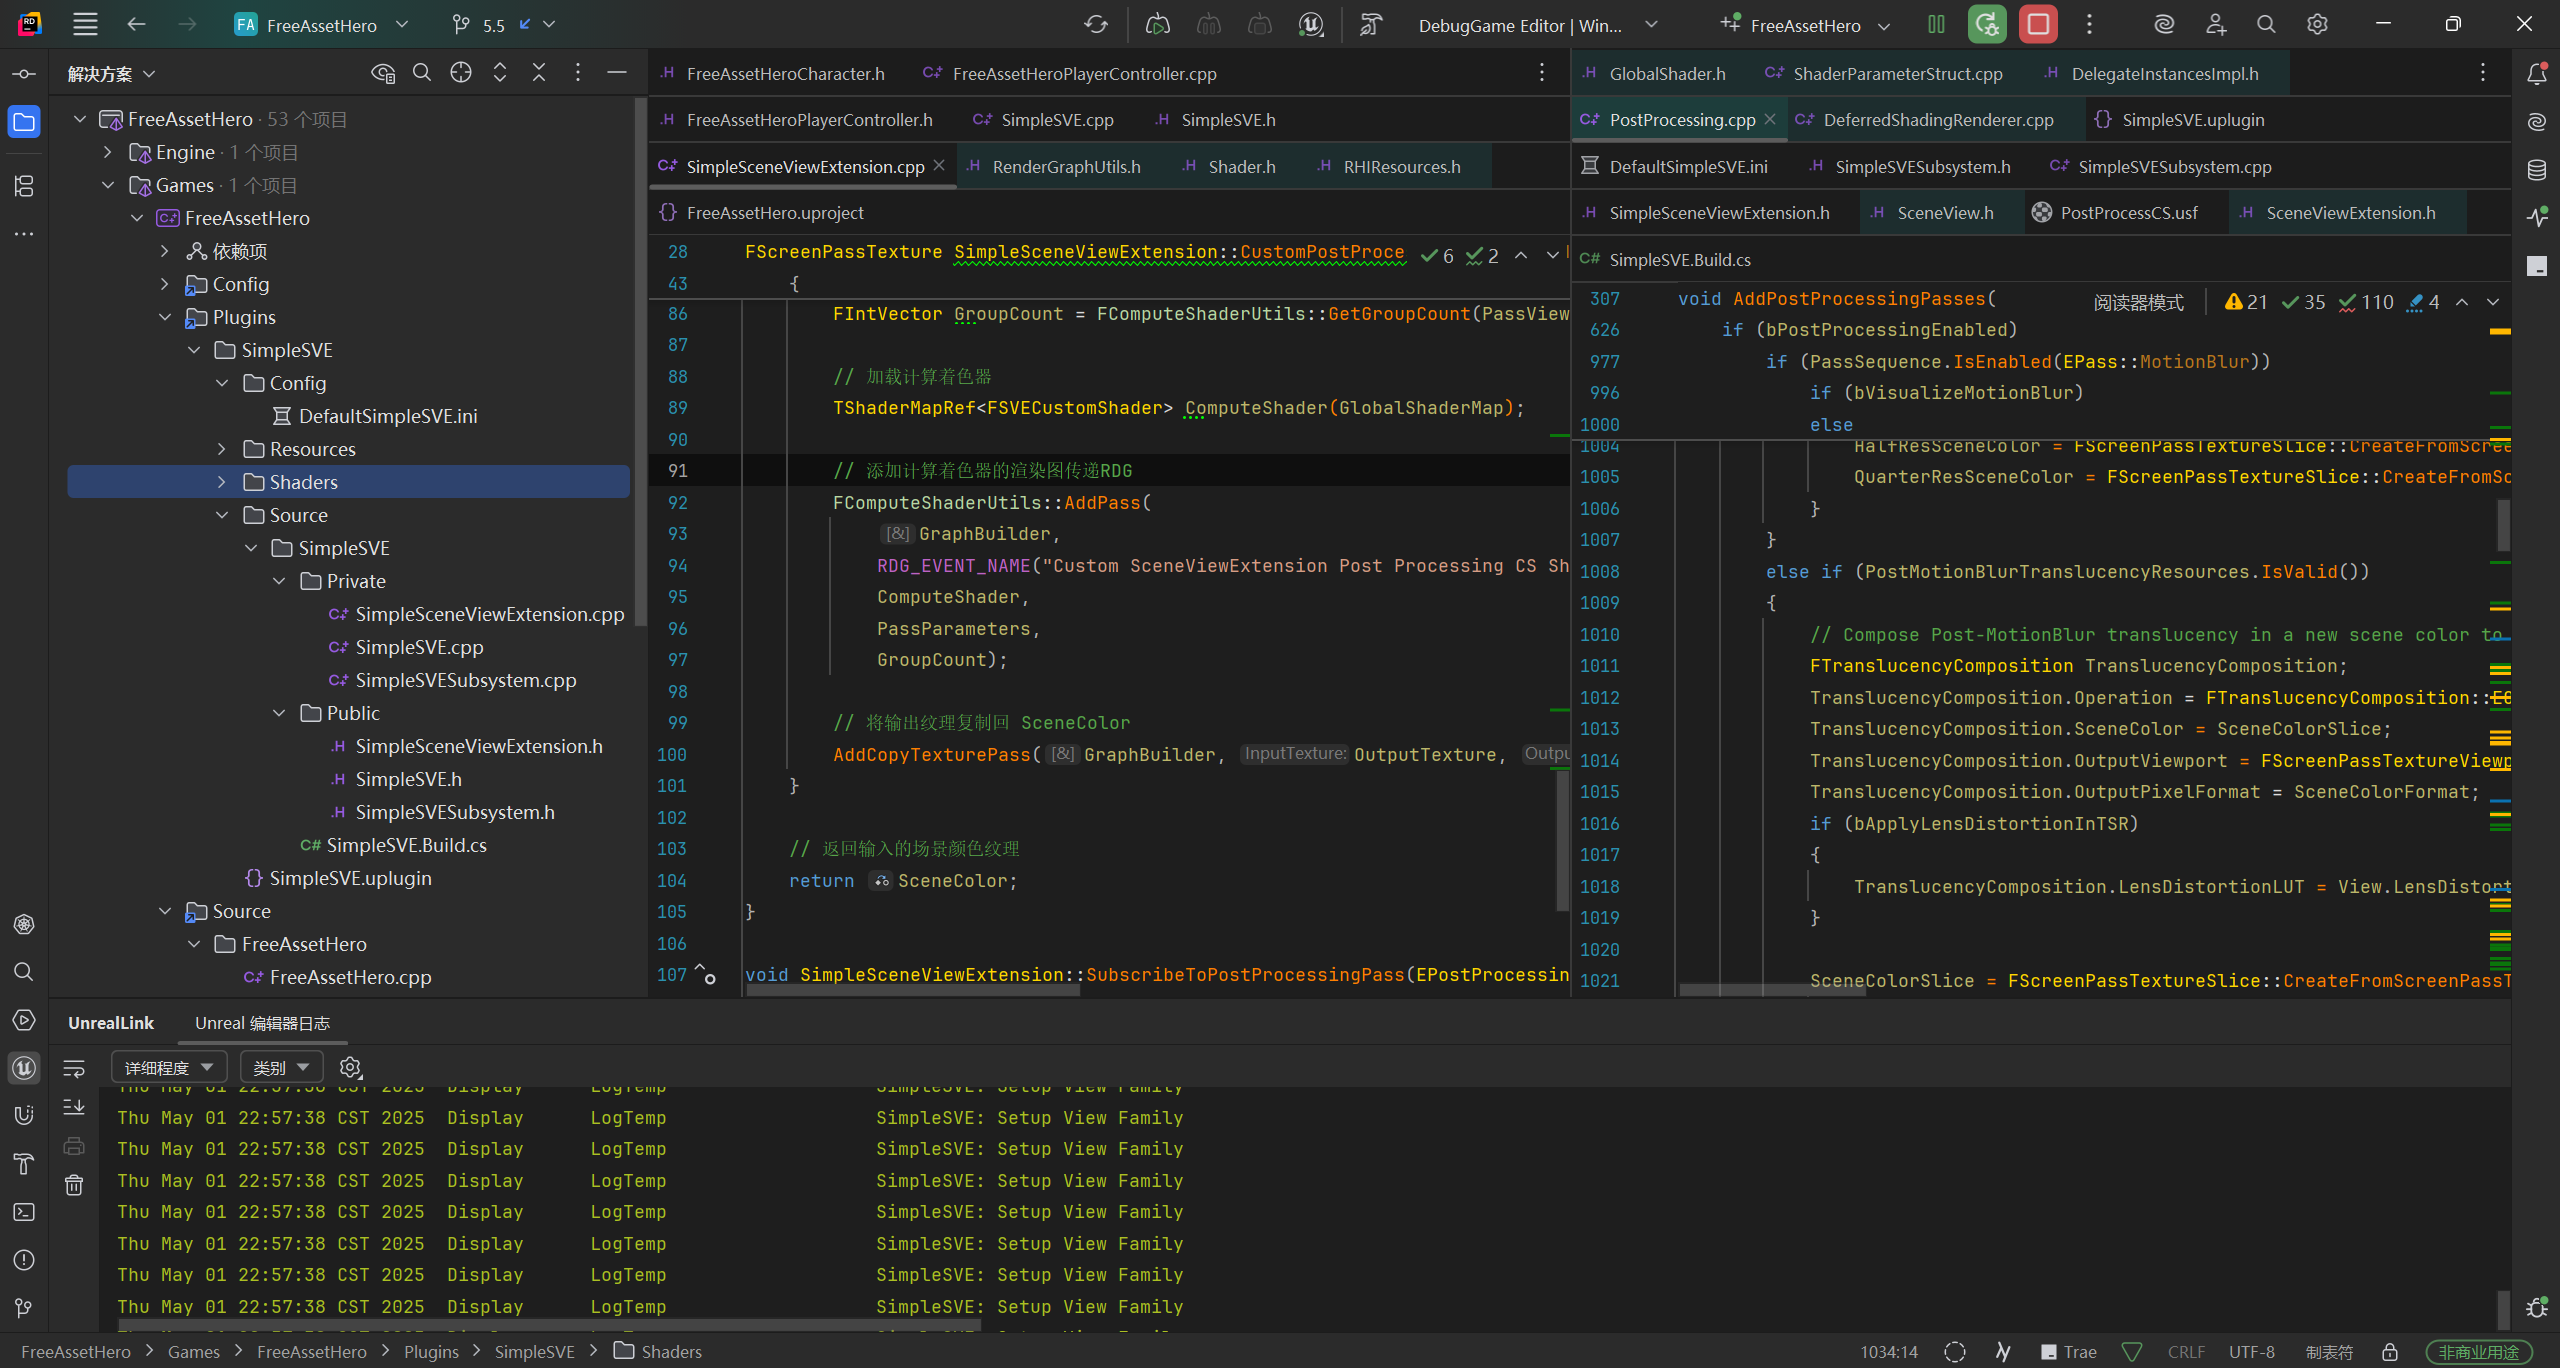Open the FreeAssetHero project dropdown

click(322, 25)
